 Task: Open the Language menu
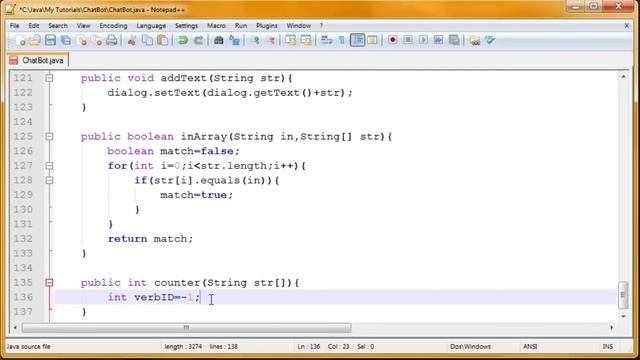tap(151, 26)
